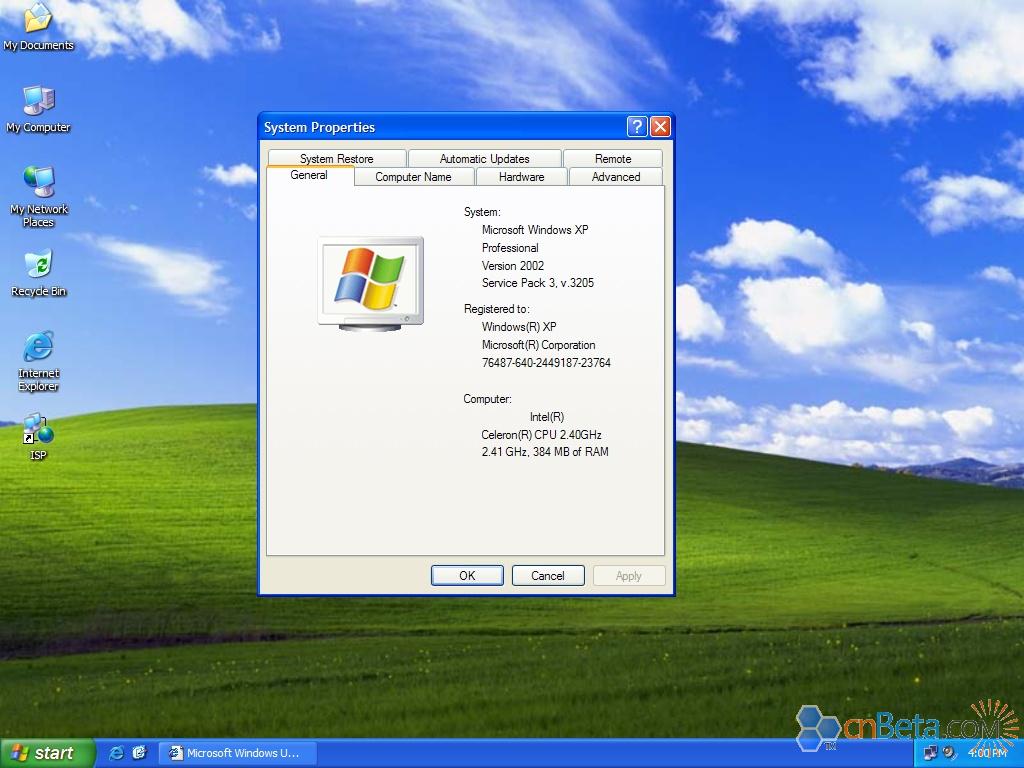Image resolution: width=1024 pixels, height=768 pixels.
Task: Click Internet Explorer desktop icon
Action: [38, 348]
